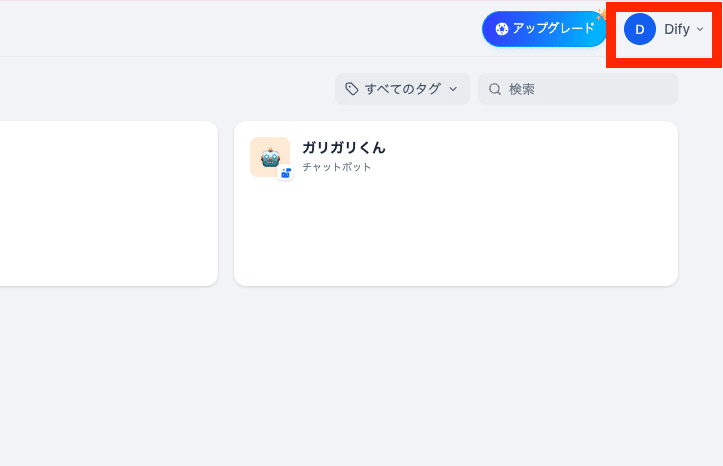Viewport: 723px width, 466px height.
Task: Click the アップグレード upgrade button
Action: point(545,29)
